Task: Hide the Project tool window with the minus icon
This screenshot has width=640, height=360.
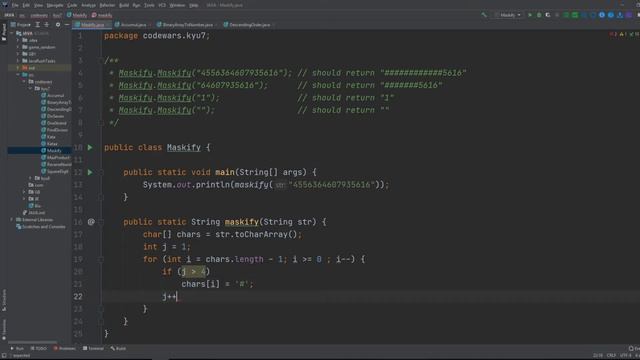Action: 67,25
